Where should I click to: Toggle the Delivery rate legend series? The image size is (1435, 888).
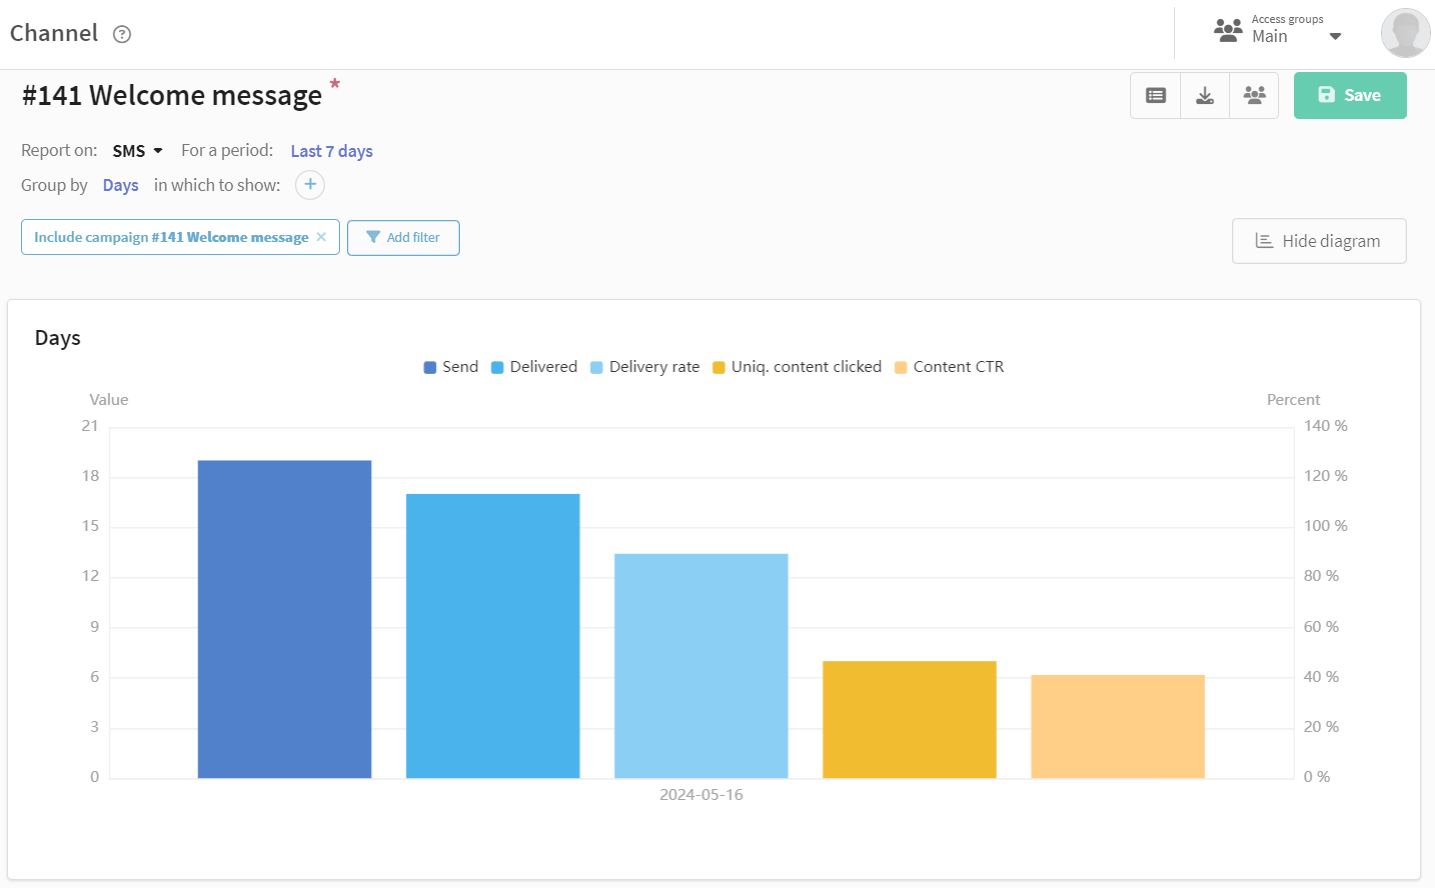(x=645, y=367)
